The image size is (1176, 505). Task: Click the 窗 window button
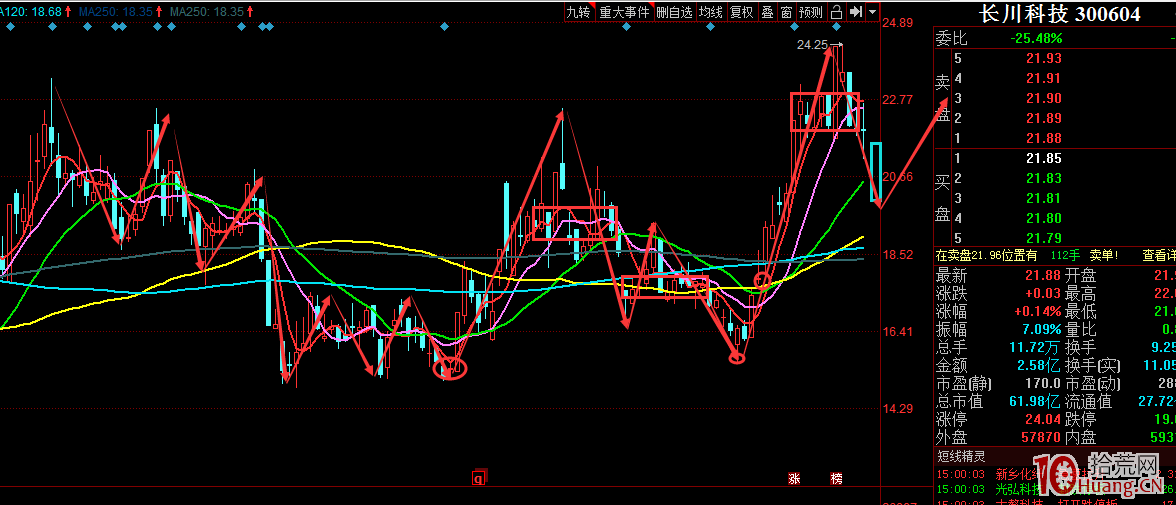[786, 12]
